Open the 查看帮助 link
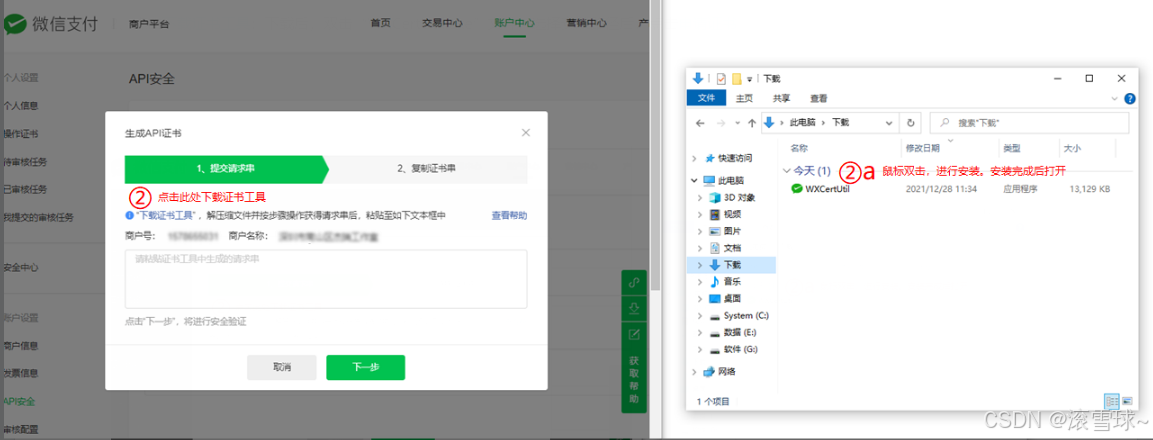This screenshot has height=440, width=1153. (x=509, y=216)
